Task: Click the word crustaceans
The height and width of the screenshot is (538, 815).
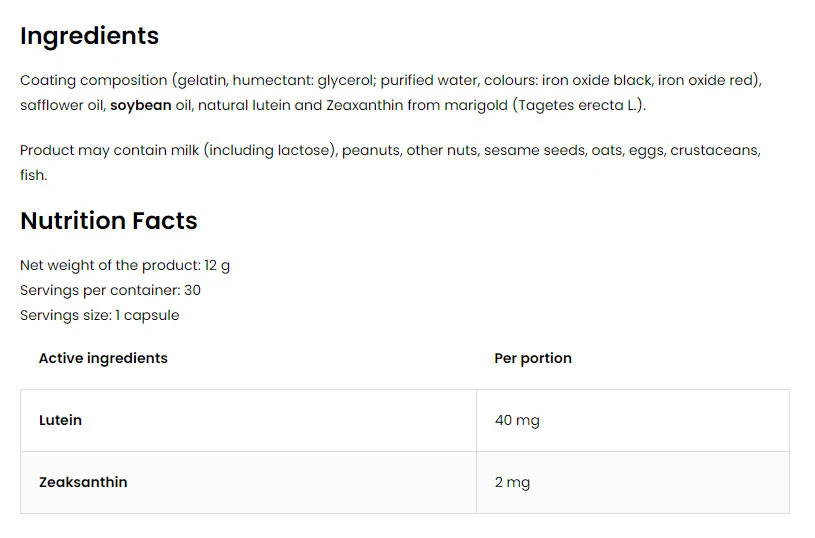Action: pyautogui.click(x=714, y=150)
